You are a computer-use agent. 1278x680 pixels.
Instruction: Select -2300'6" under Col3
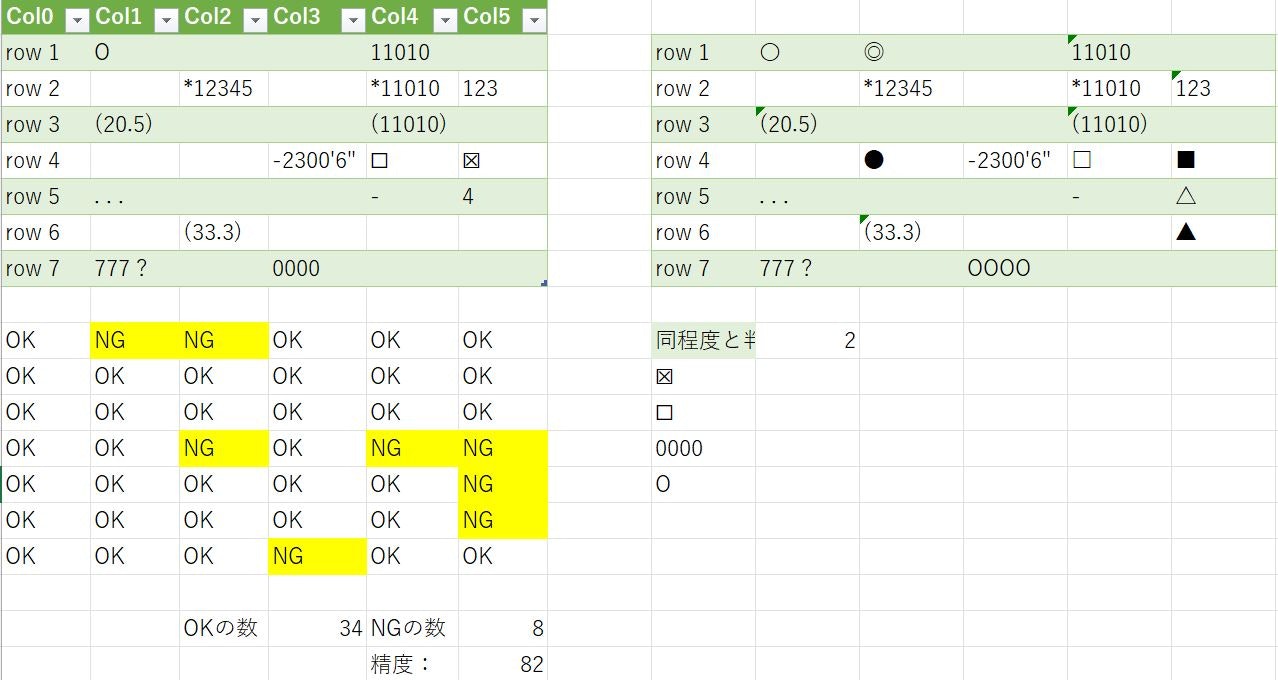[x=317, y=160]
